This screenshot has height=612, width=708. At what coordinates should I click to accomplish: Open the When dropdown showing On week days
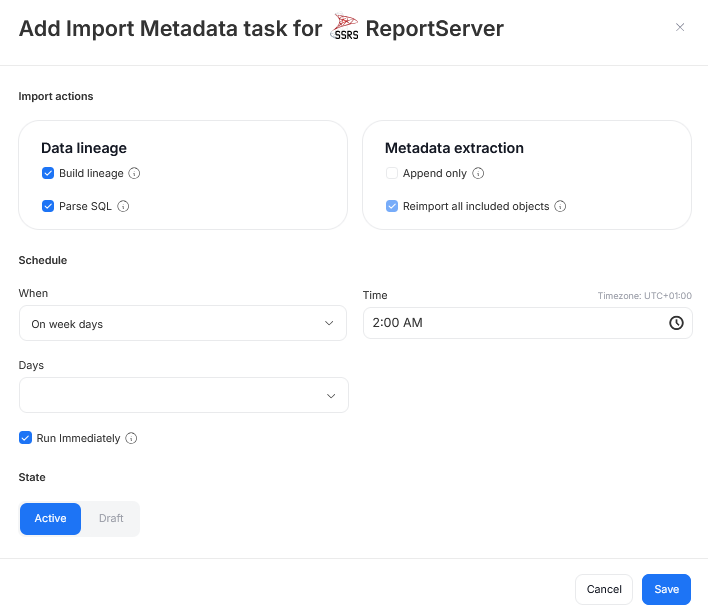click(183, 324)
